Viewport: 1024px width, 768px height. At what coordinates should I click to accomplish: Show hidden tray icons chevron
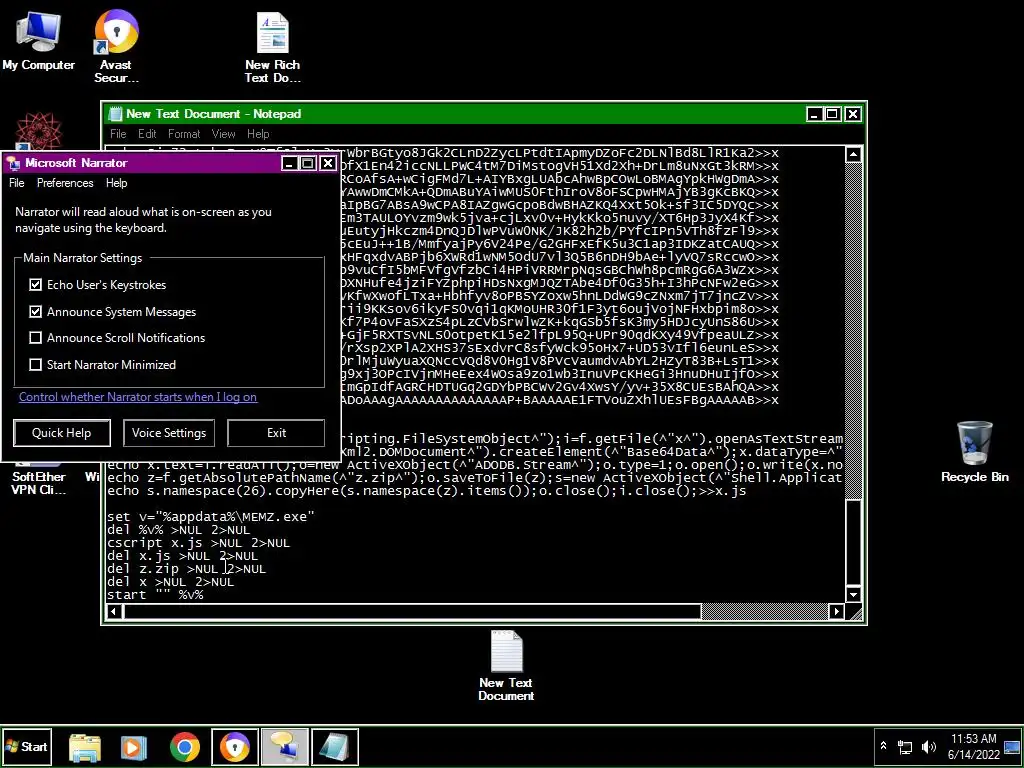click(x=884, y=746)
